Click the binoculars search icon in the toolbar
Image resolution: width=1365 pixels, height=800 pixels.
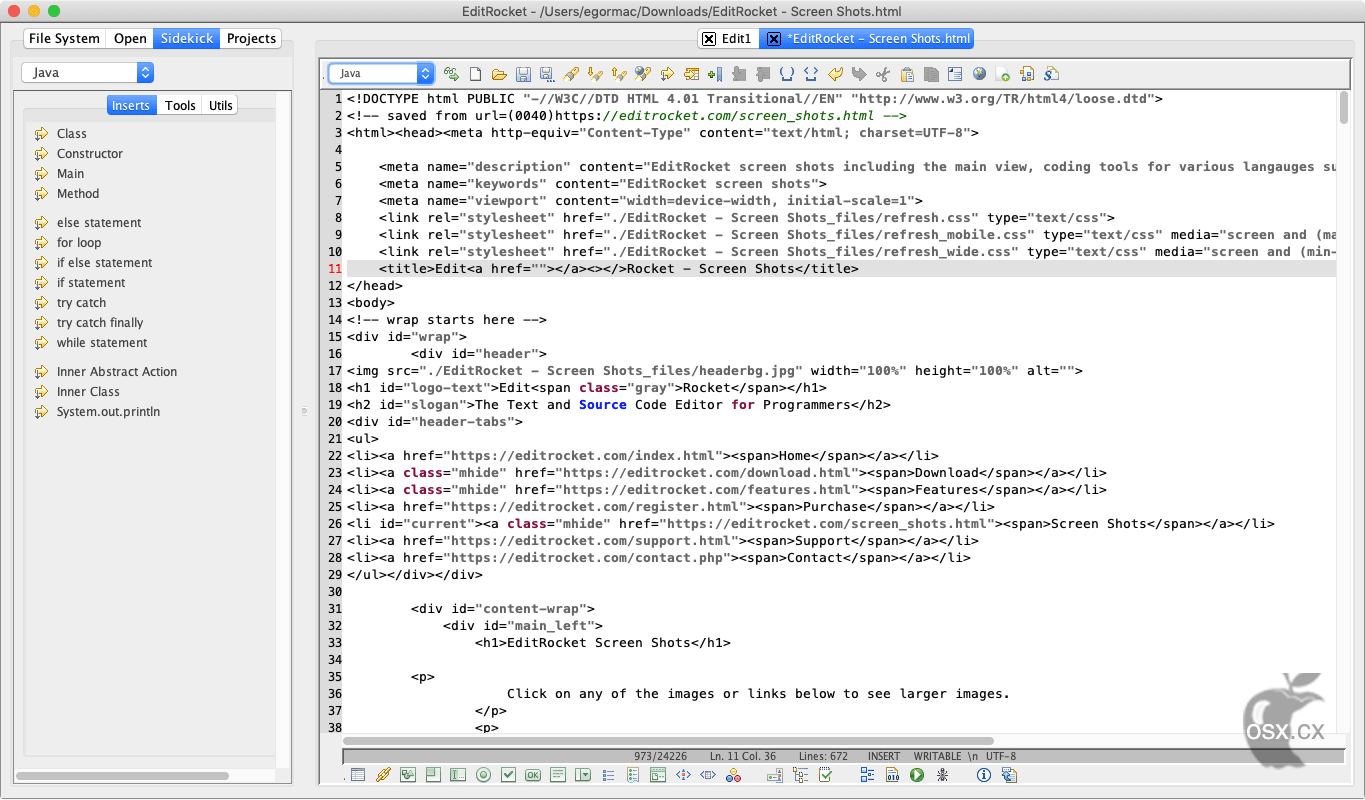click(x=643, y=74)
